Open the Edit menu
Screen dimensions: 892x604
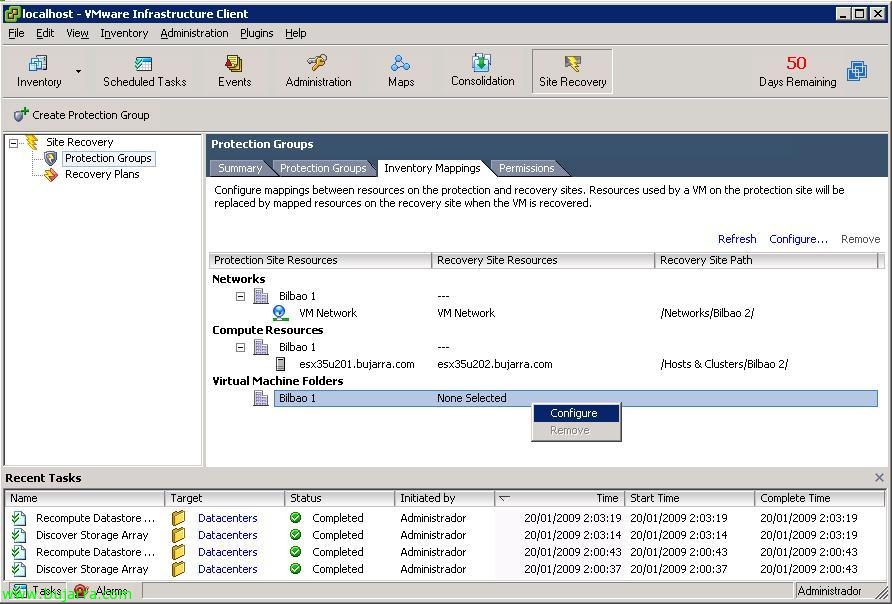click(x=45, y=33)
